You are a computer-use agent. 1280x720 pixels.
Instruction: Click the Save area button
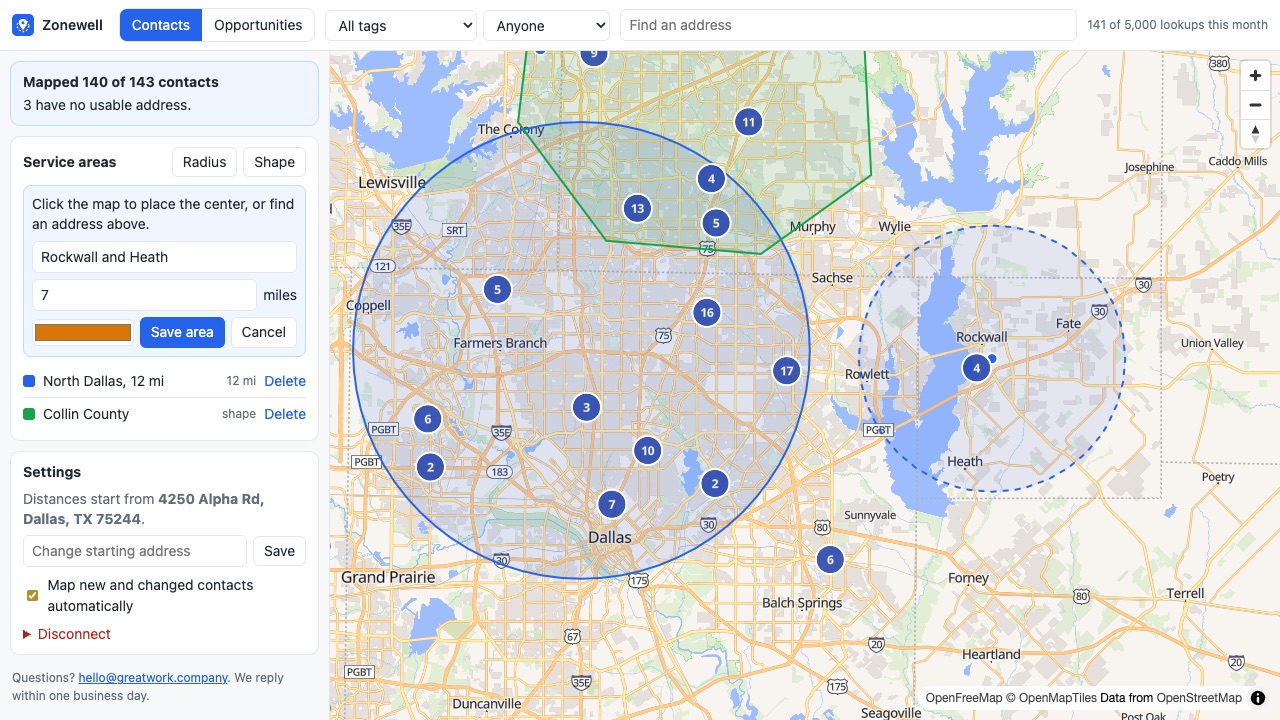(182, 332)
